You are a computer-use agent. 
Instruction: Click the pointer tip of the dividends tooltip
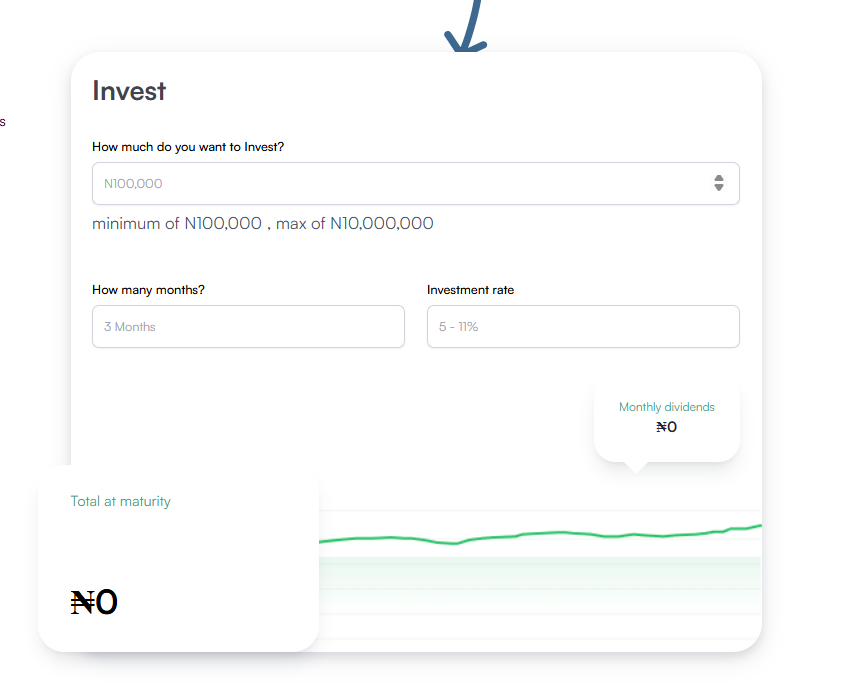634,466
